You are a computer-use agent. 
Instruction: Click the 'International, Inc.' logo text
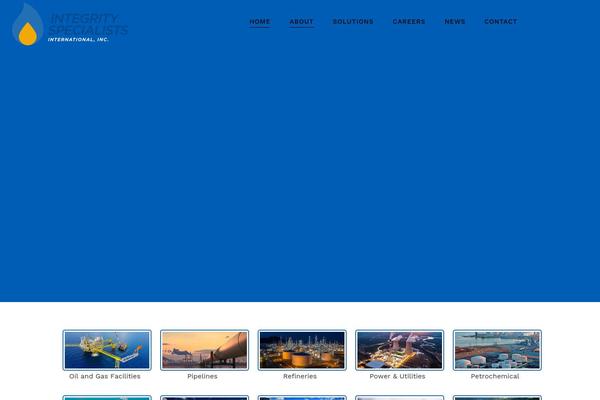tap(78, 39)
